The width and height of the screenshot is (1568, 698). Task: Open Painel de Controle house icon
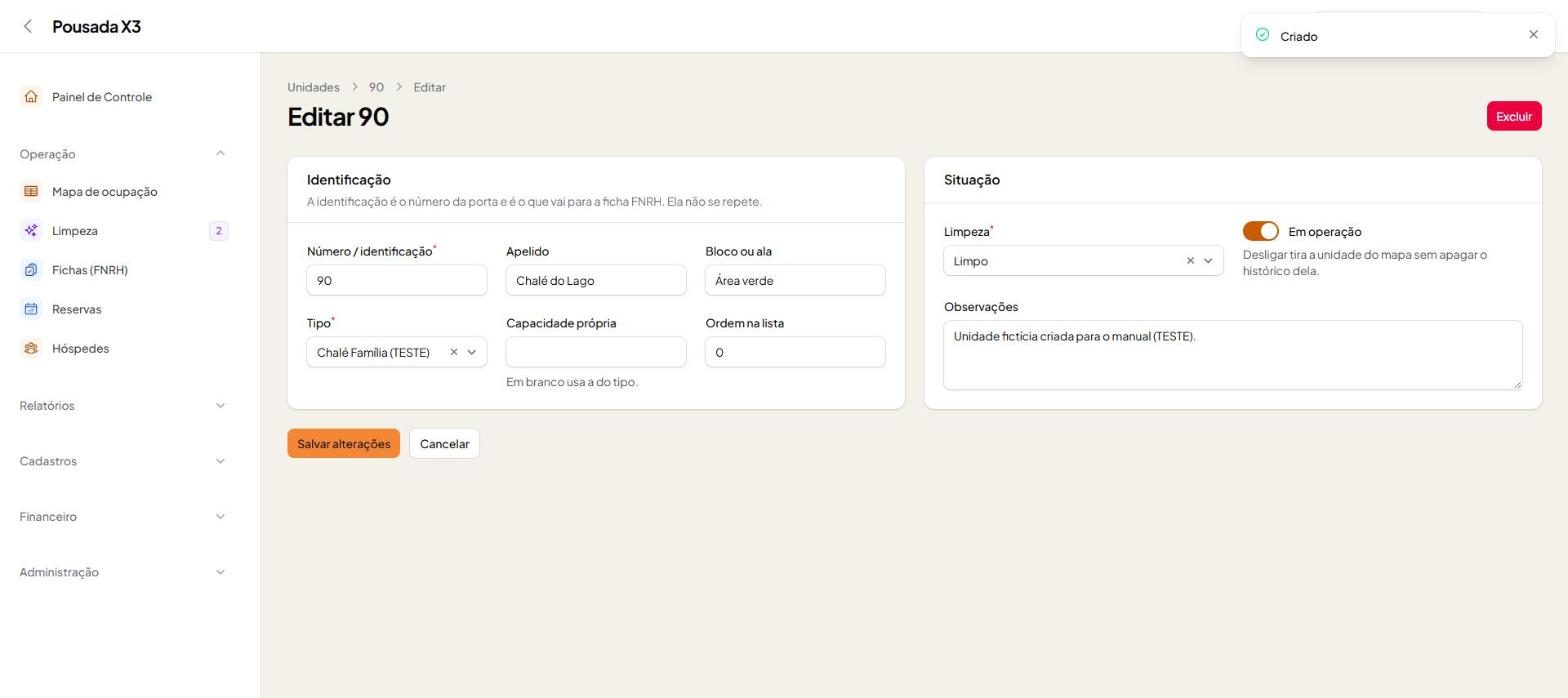(x=31, y=97)
